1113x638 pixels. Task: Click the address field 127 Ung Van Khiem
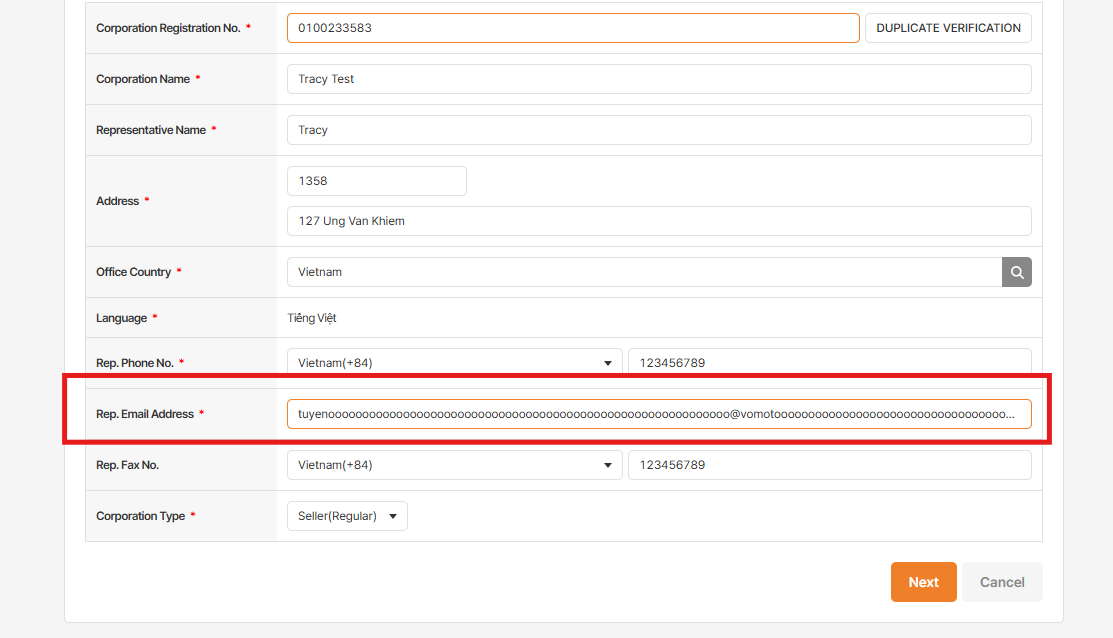[659, 221]
